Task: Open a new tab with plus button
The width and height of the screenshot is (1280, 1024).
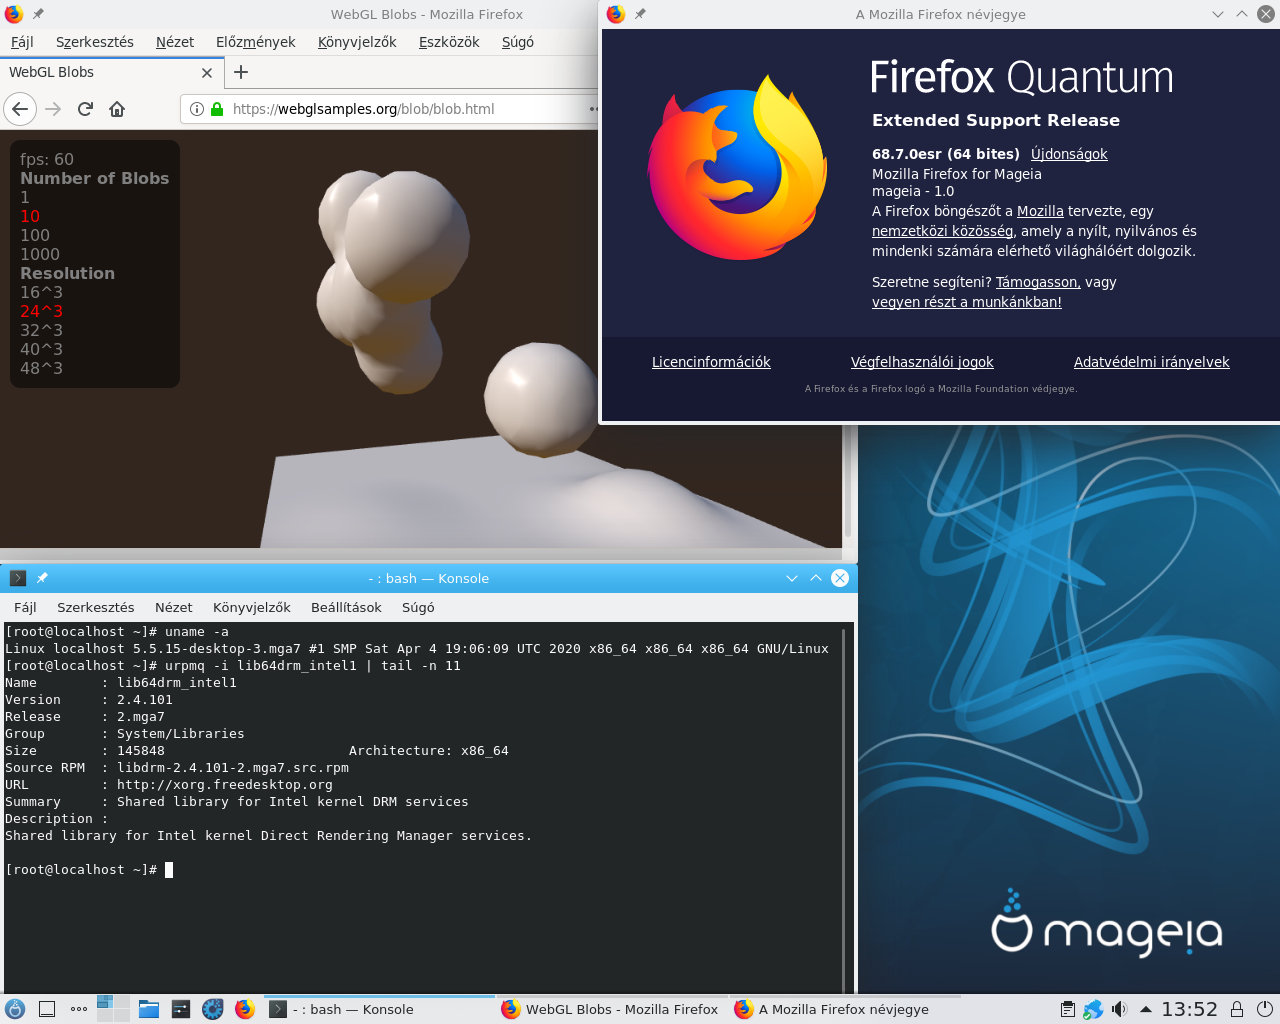Action: click(x=241, y=72)
